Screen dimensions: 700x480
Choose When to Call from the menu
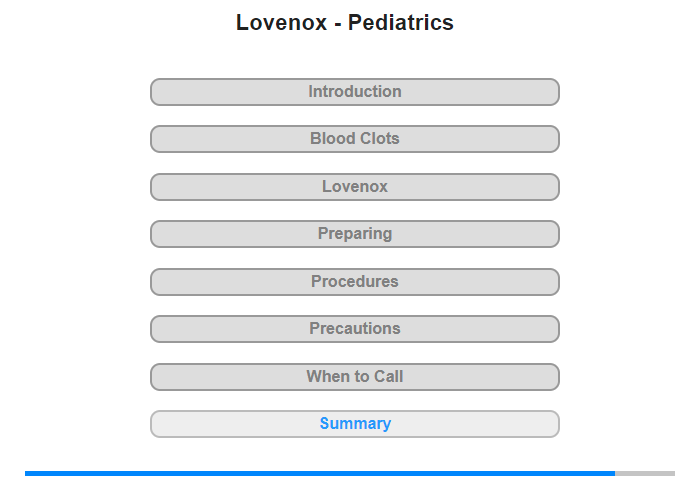click(354, 377)
